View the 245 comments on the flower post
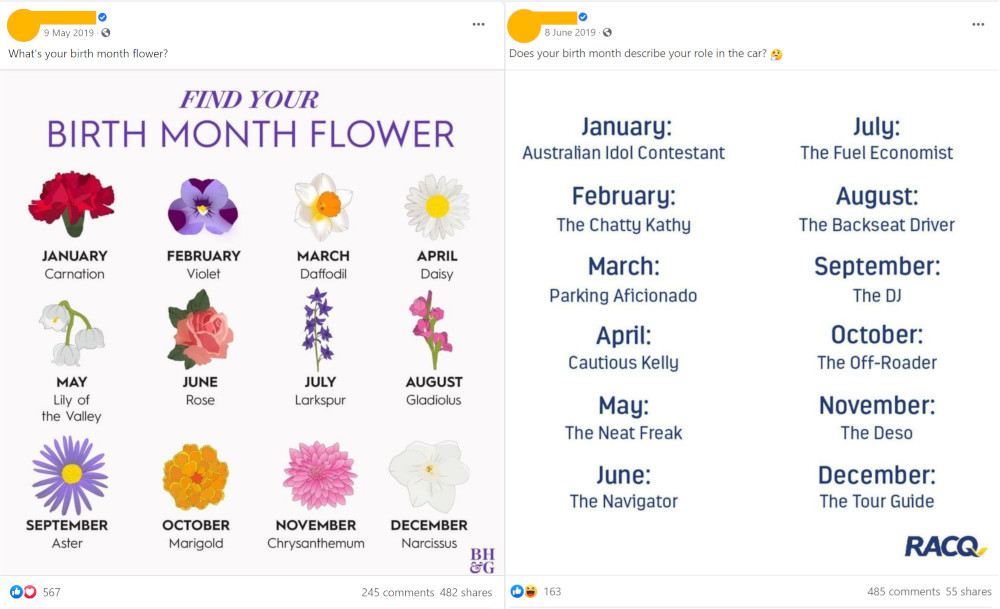1000x609 pixels. click(397, 592)
